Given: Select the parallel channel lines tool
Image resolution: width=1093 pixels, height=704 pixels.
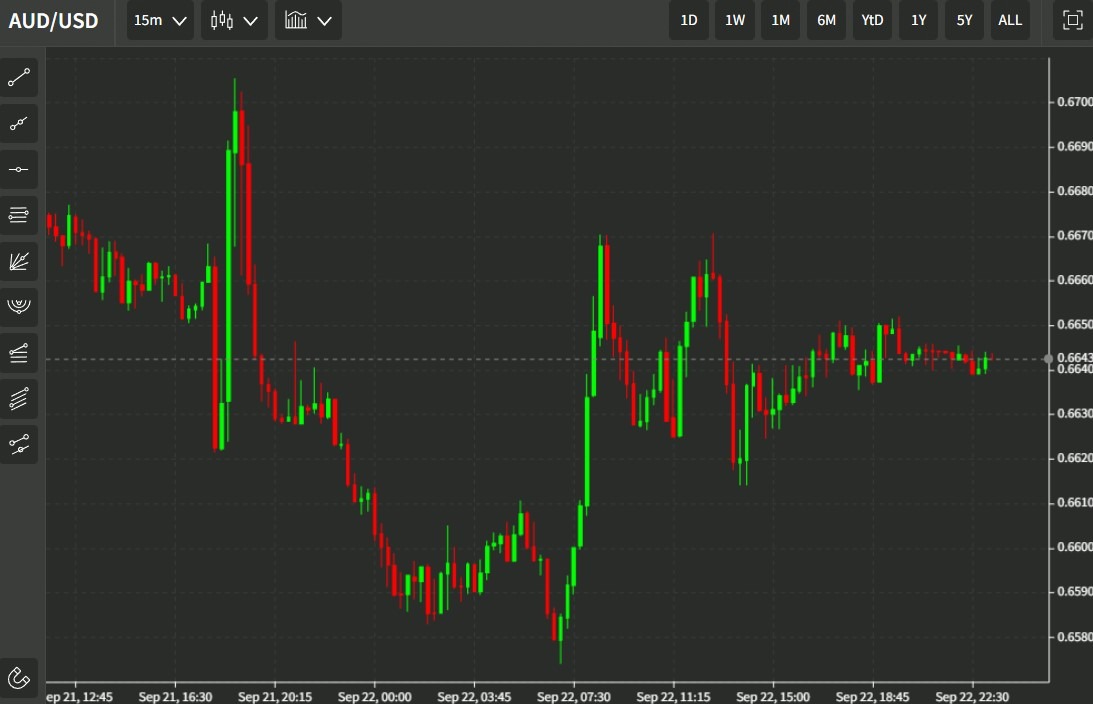Looking at the screenshot, I should point(19,398).
